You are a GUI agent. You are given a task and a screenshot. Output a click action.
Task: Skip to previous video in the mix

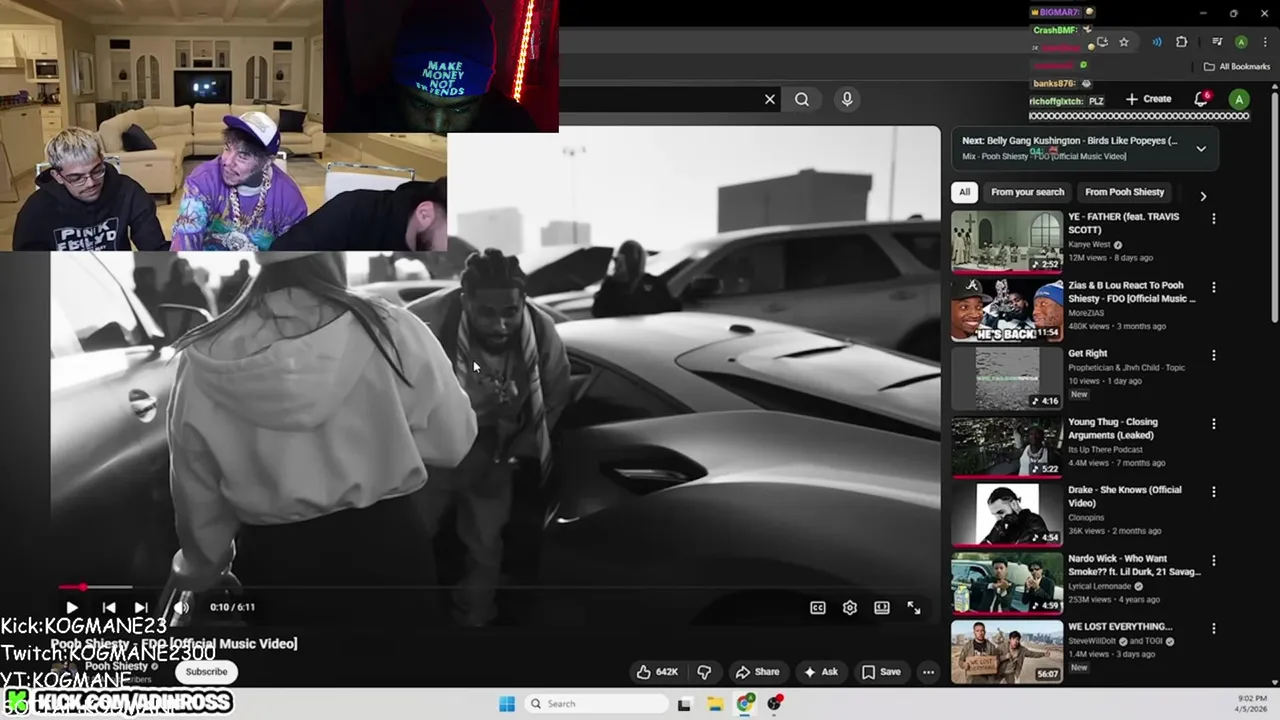(109, 607)
